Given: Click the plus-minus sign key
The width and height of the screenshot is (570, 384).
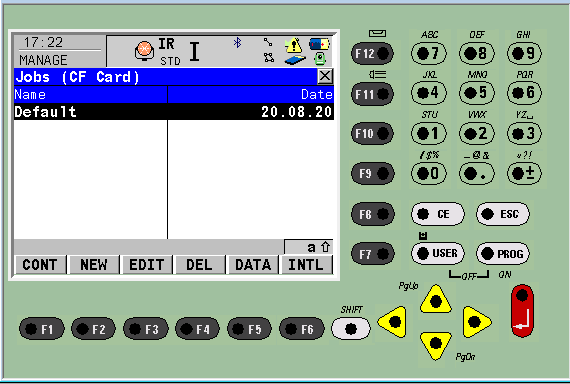Looking at the screenshot, I should pyautogui.click(x=524, y=173).
